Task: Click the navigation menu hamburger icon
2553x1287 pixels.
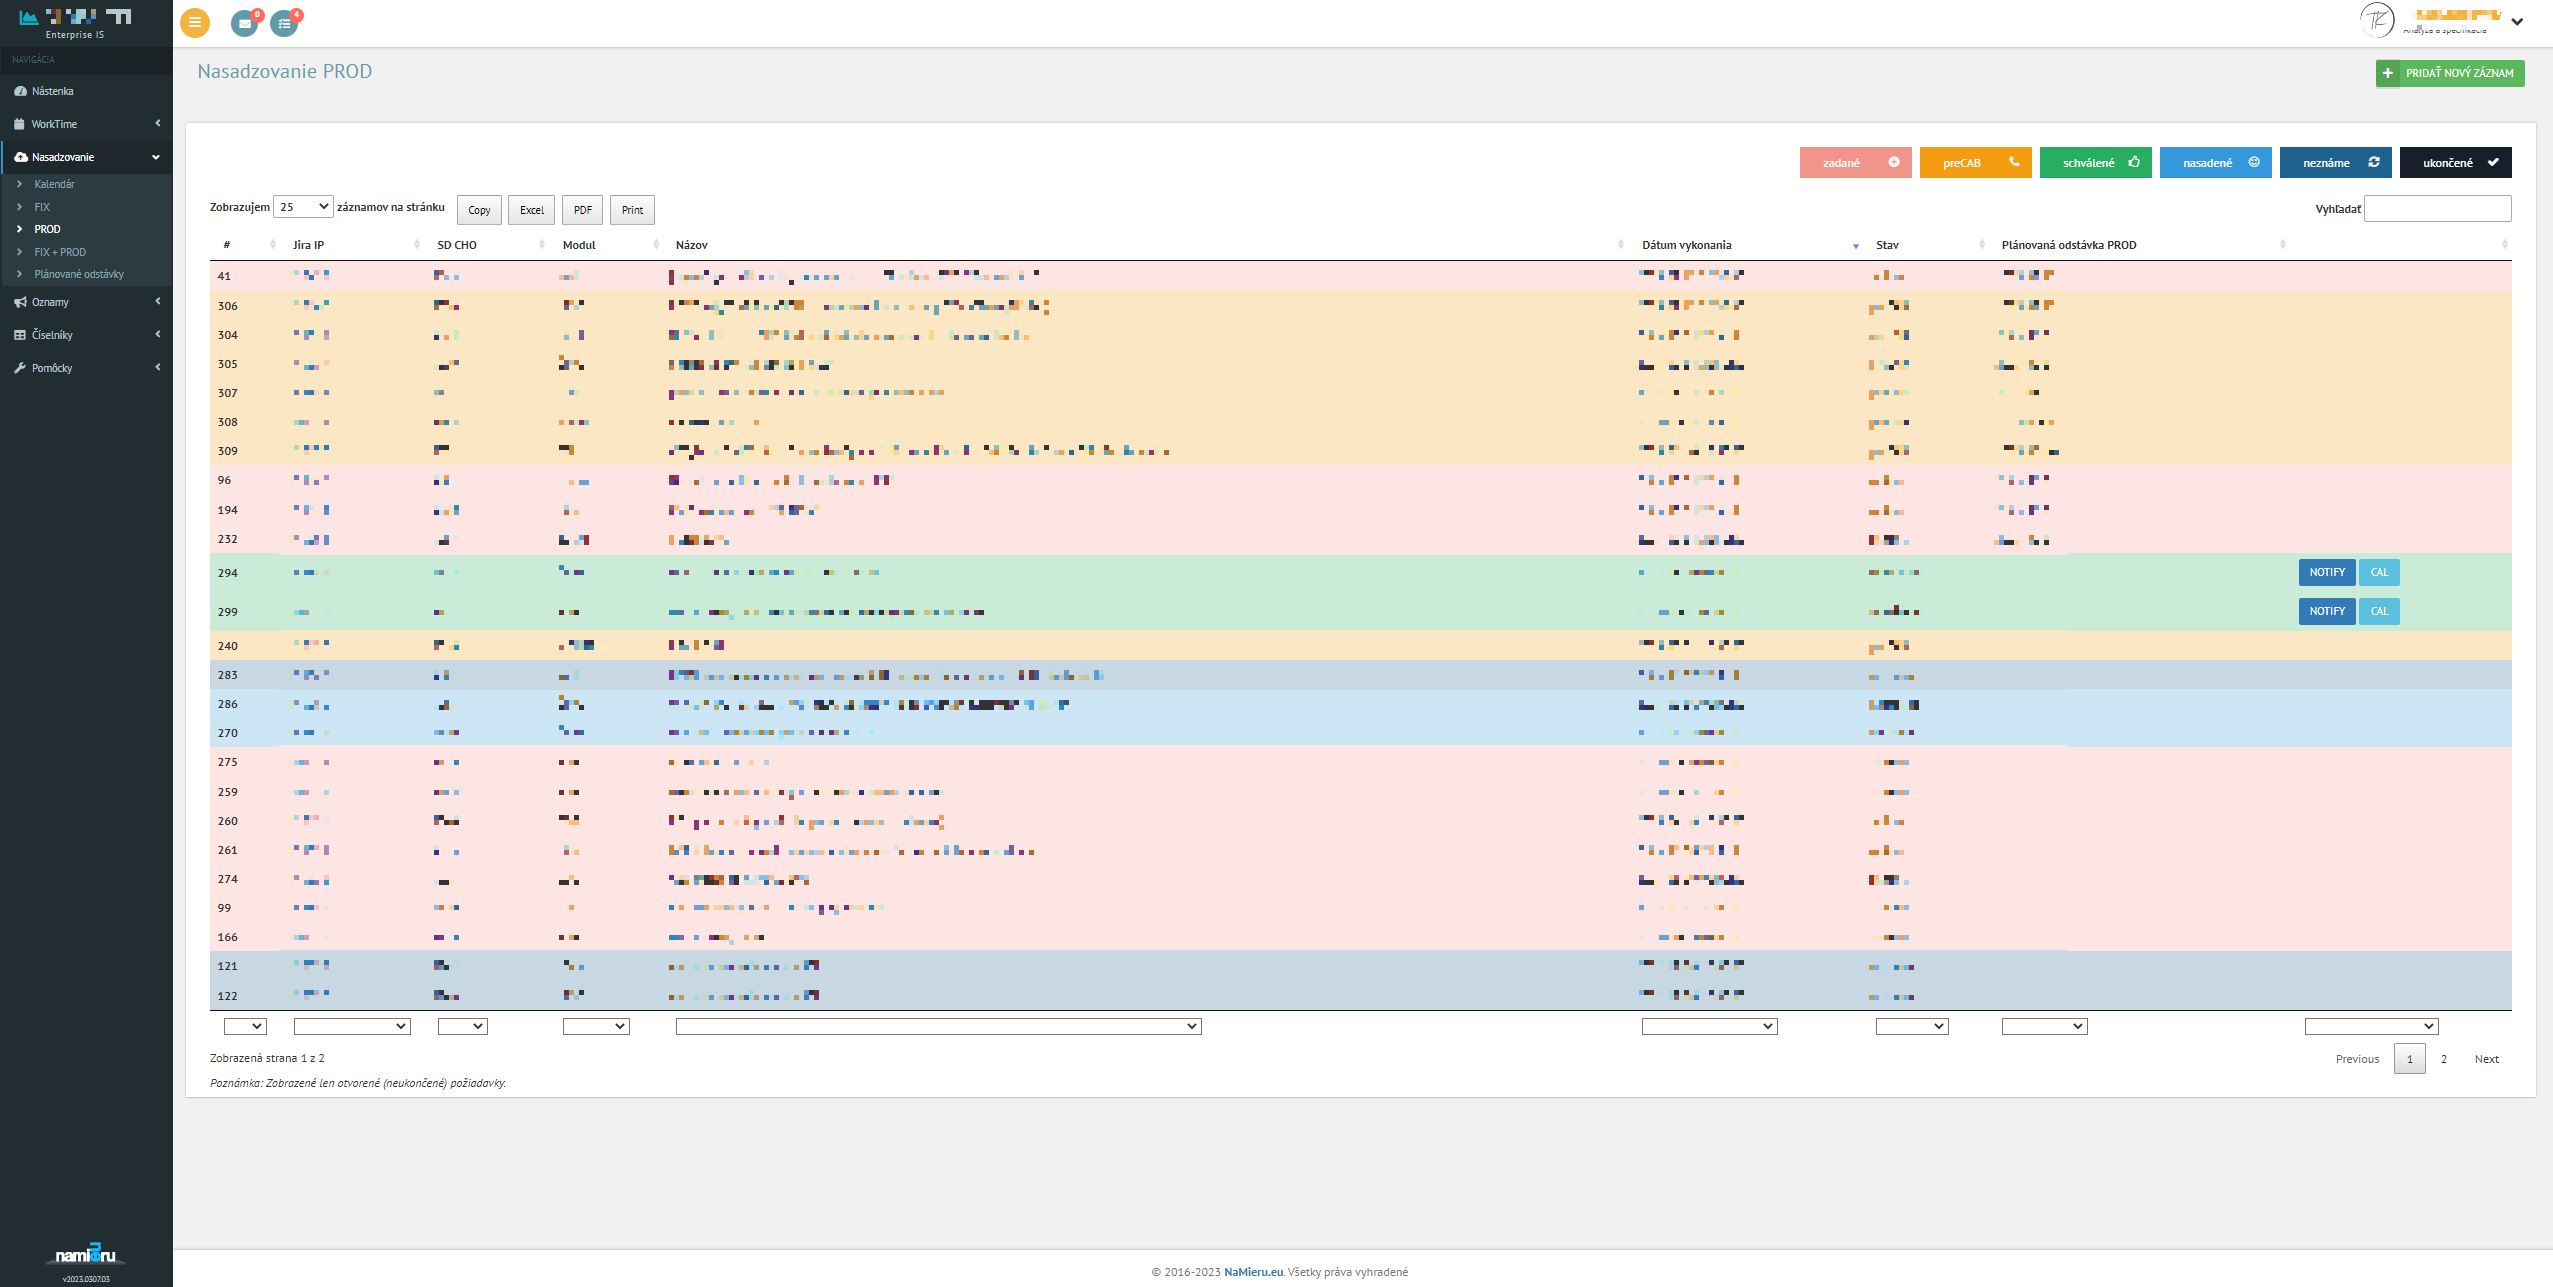Action: [x=195, y=21]
